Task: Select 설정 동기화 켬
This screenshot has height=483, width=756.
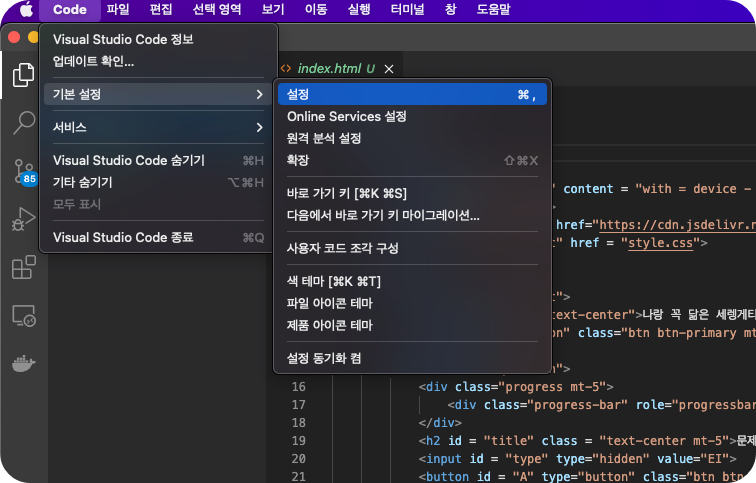Action: (412, 358)
